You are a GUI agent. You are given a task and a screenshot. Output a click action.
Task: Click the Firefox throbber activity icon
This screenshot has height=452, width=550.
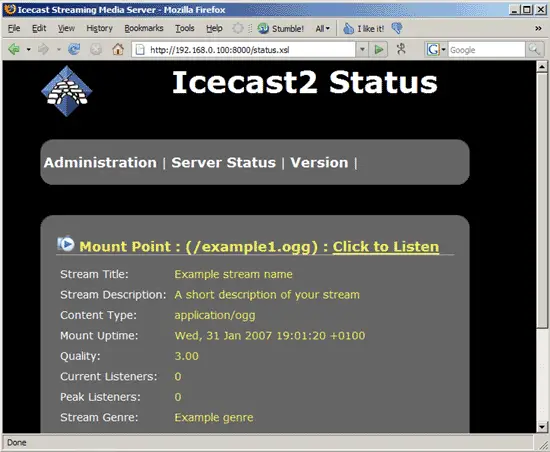[237, 28]
